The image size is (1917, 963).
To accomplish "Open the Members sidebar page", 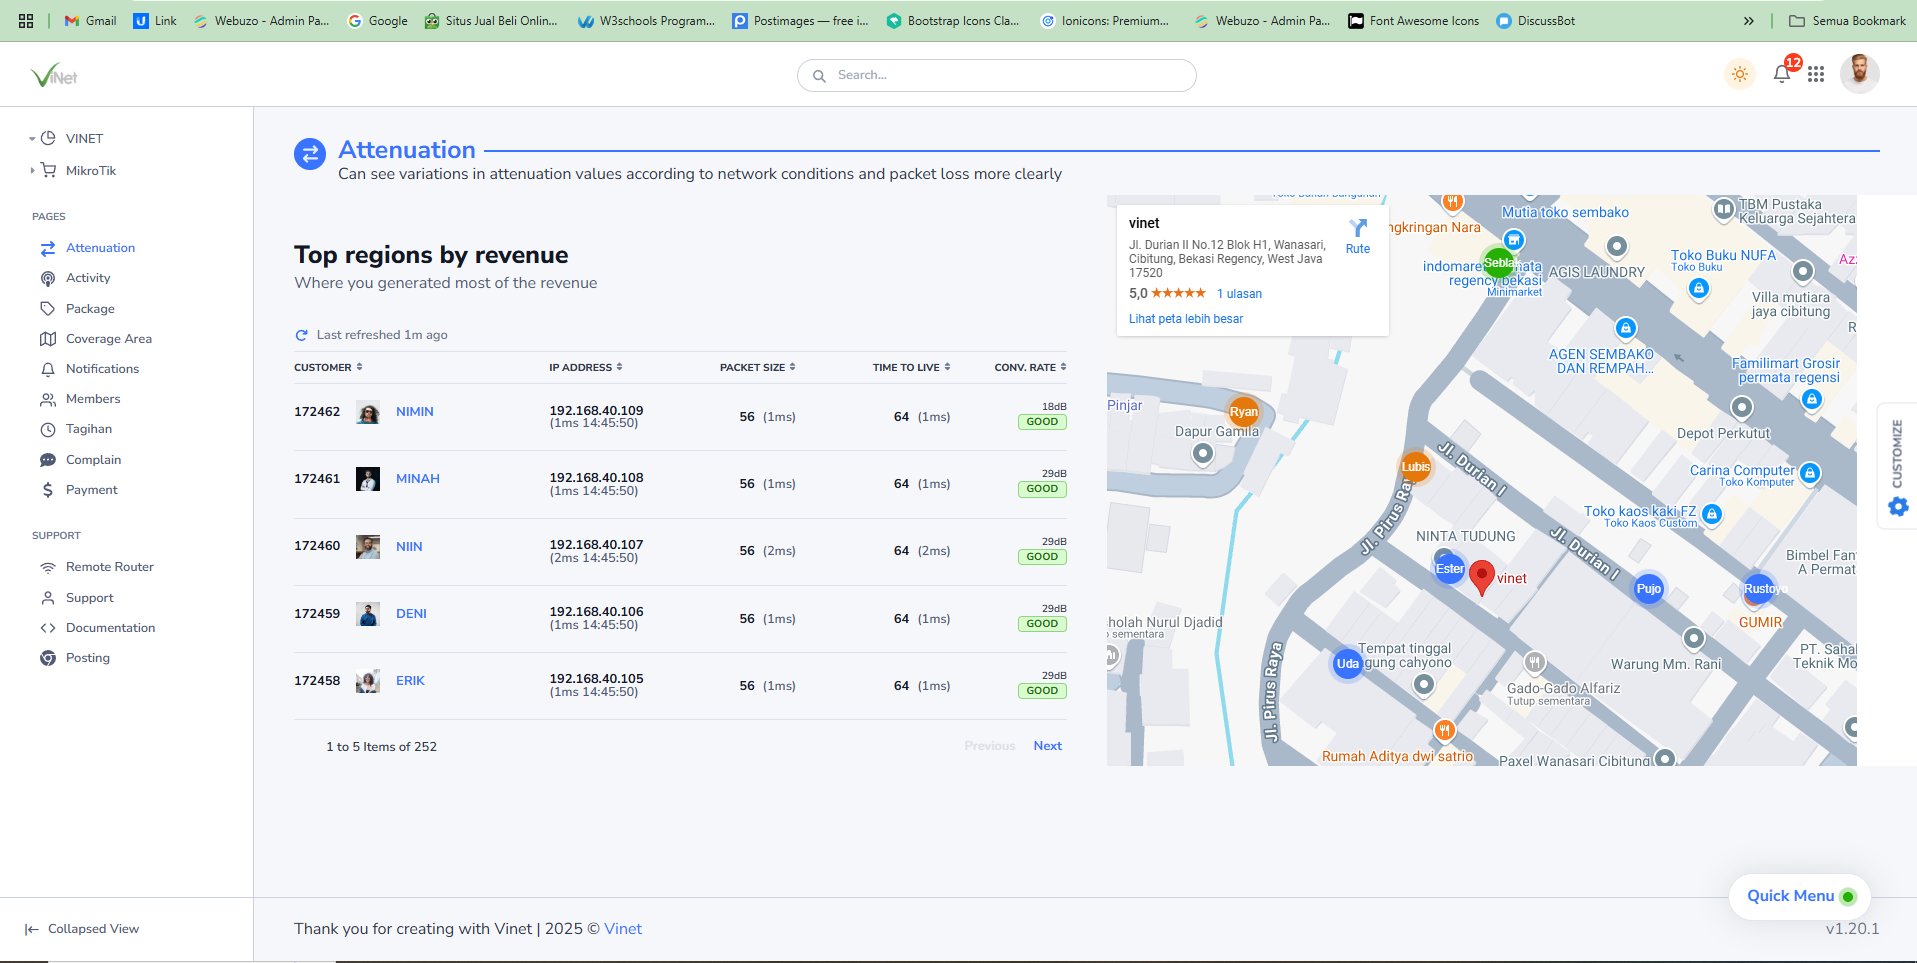I will (93, 399).
